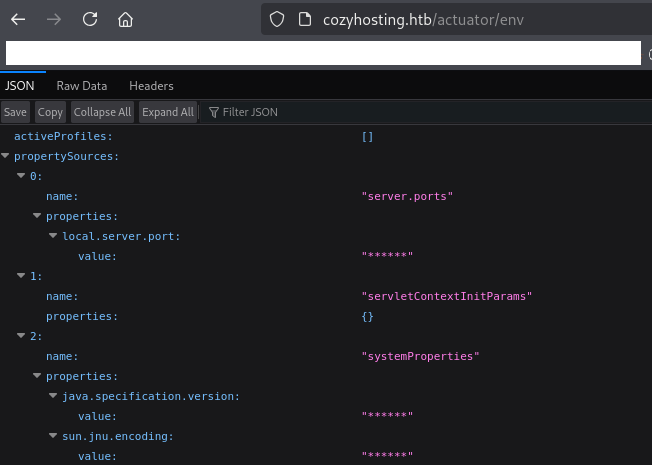The height and width of the screenshot is (465, 652).
Task: Collapse the java.specification.version node
Action: [x=54, y=396]
